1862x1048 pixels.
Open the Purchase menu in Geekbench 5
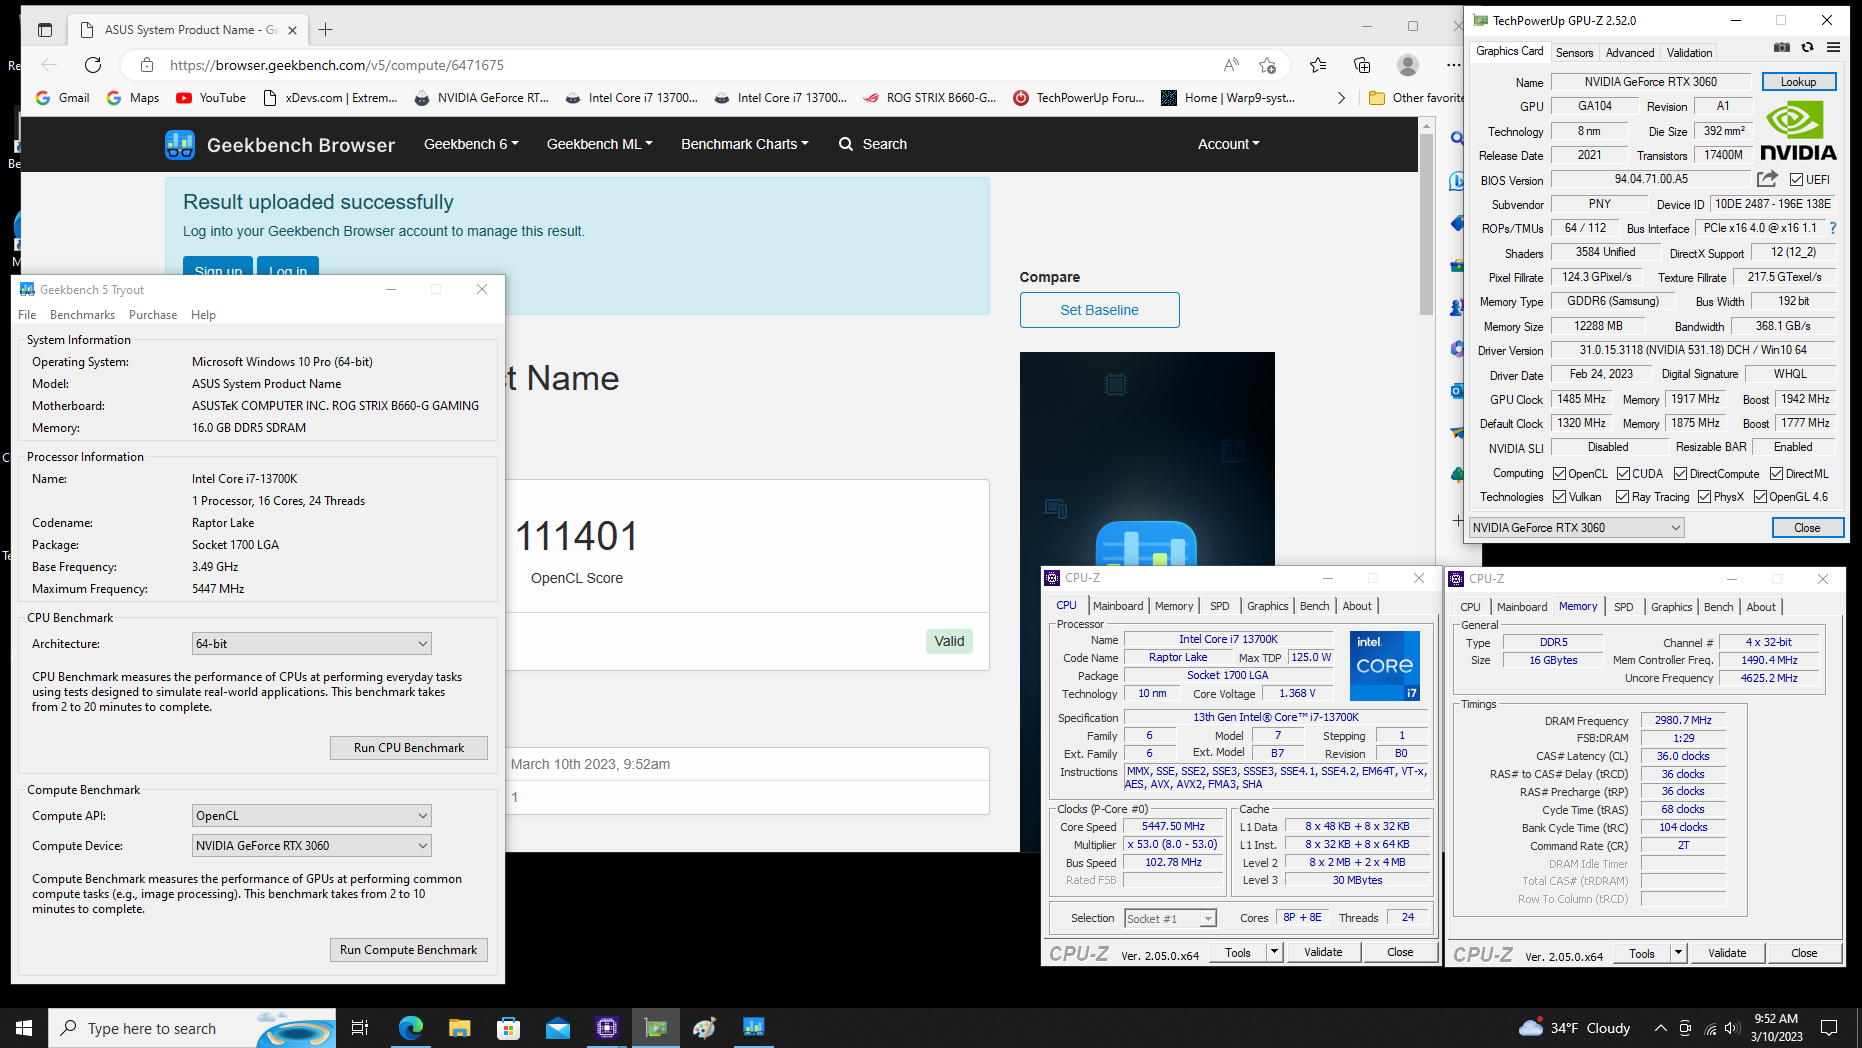153,315
